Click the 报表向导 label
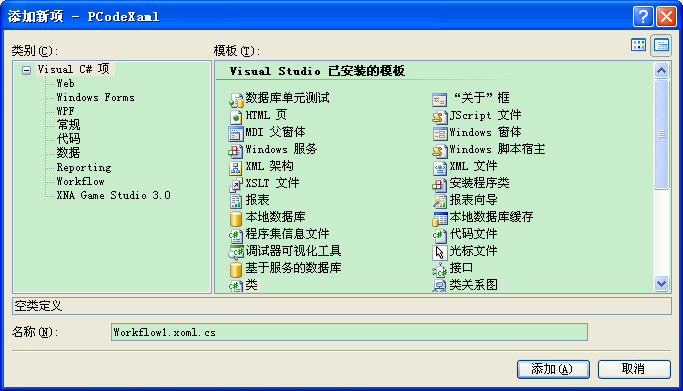 pos(473,200)
